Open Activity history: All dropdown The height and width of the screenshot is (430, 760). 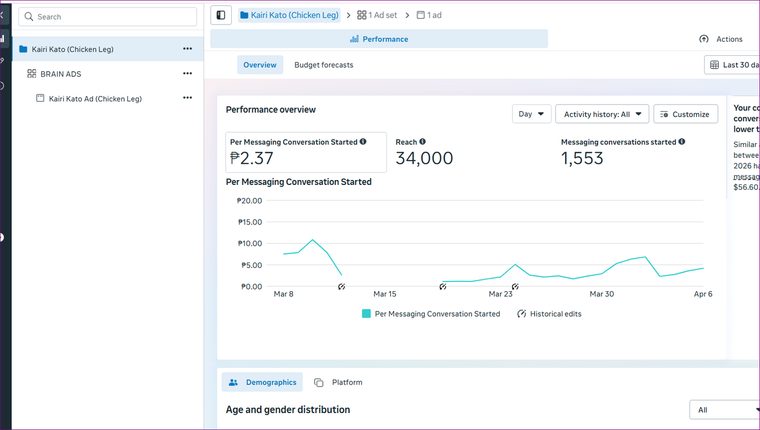pos(602,114)
